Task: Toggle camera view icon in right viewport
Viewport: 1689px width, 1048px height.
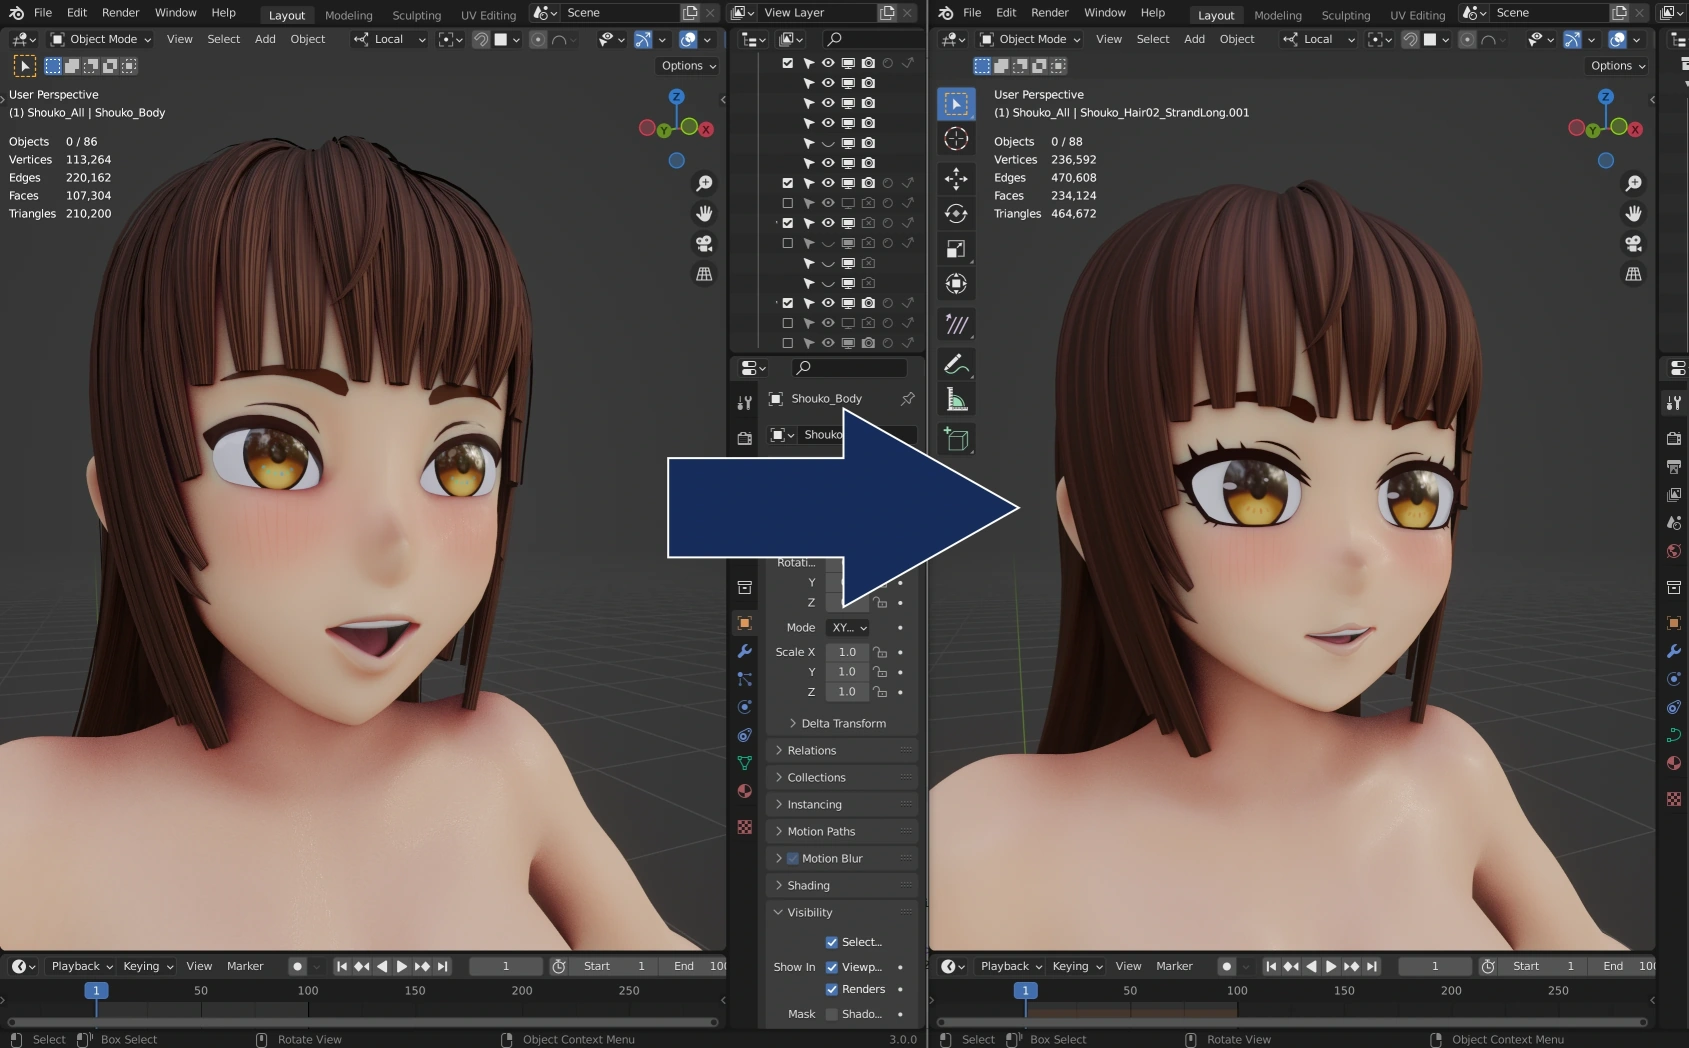Action: [x=1633, y=243]
